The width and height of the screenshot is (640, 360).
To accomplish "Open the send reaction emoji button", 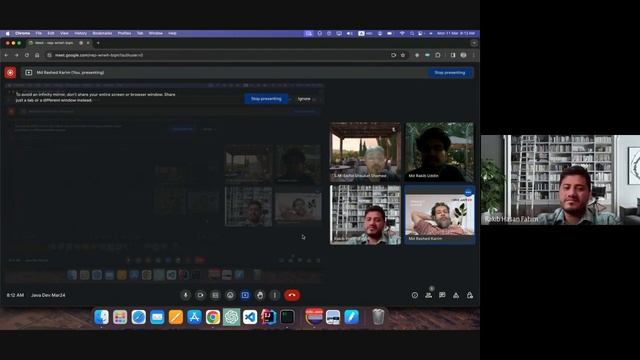I will 230,295.
